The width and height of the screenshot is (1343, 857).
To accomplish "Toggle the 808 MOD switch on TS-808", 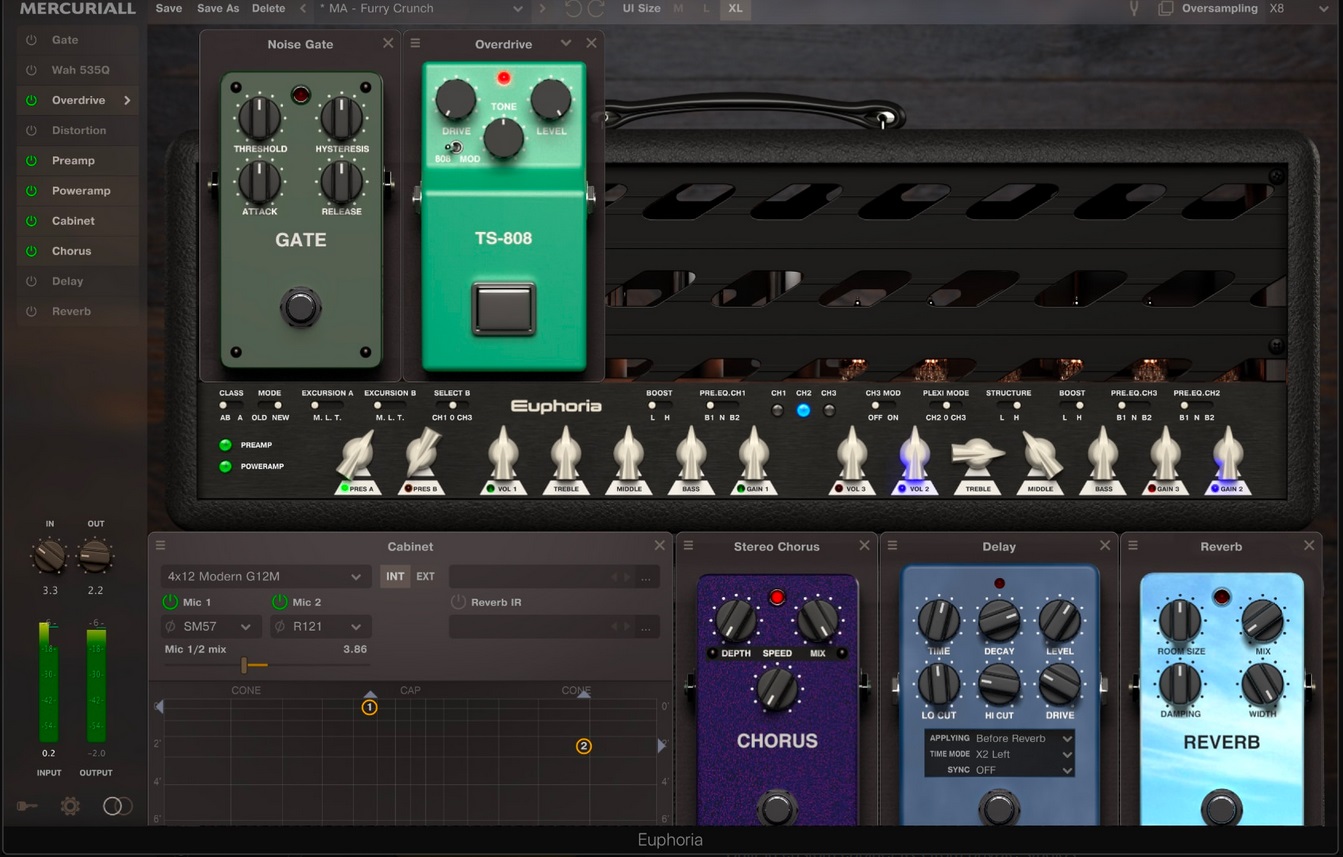I will (453, 148).
